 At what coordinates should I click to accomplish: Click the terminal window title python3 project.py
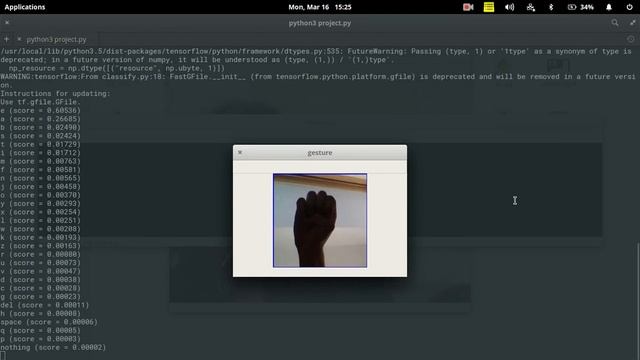320,23
